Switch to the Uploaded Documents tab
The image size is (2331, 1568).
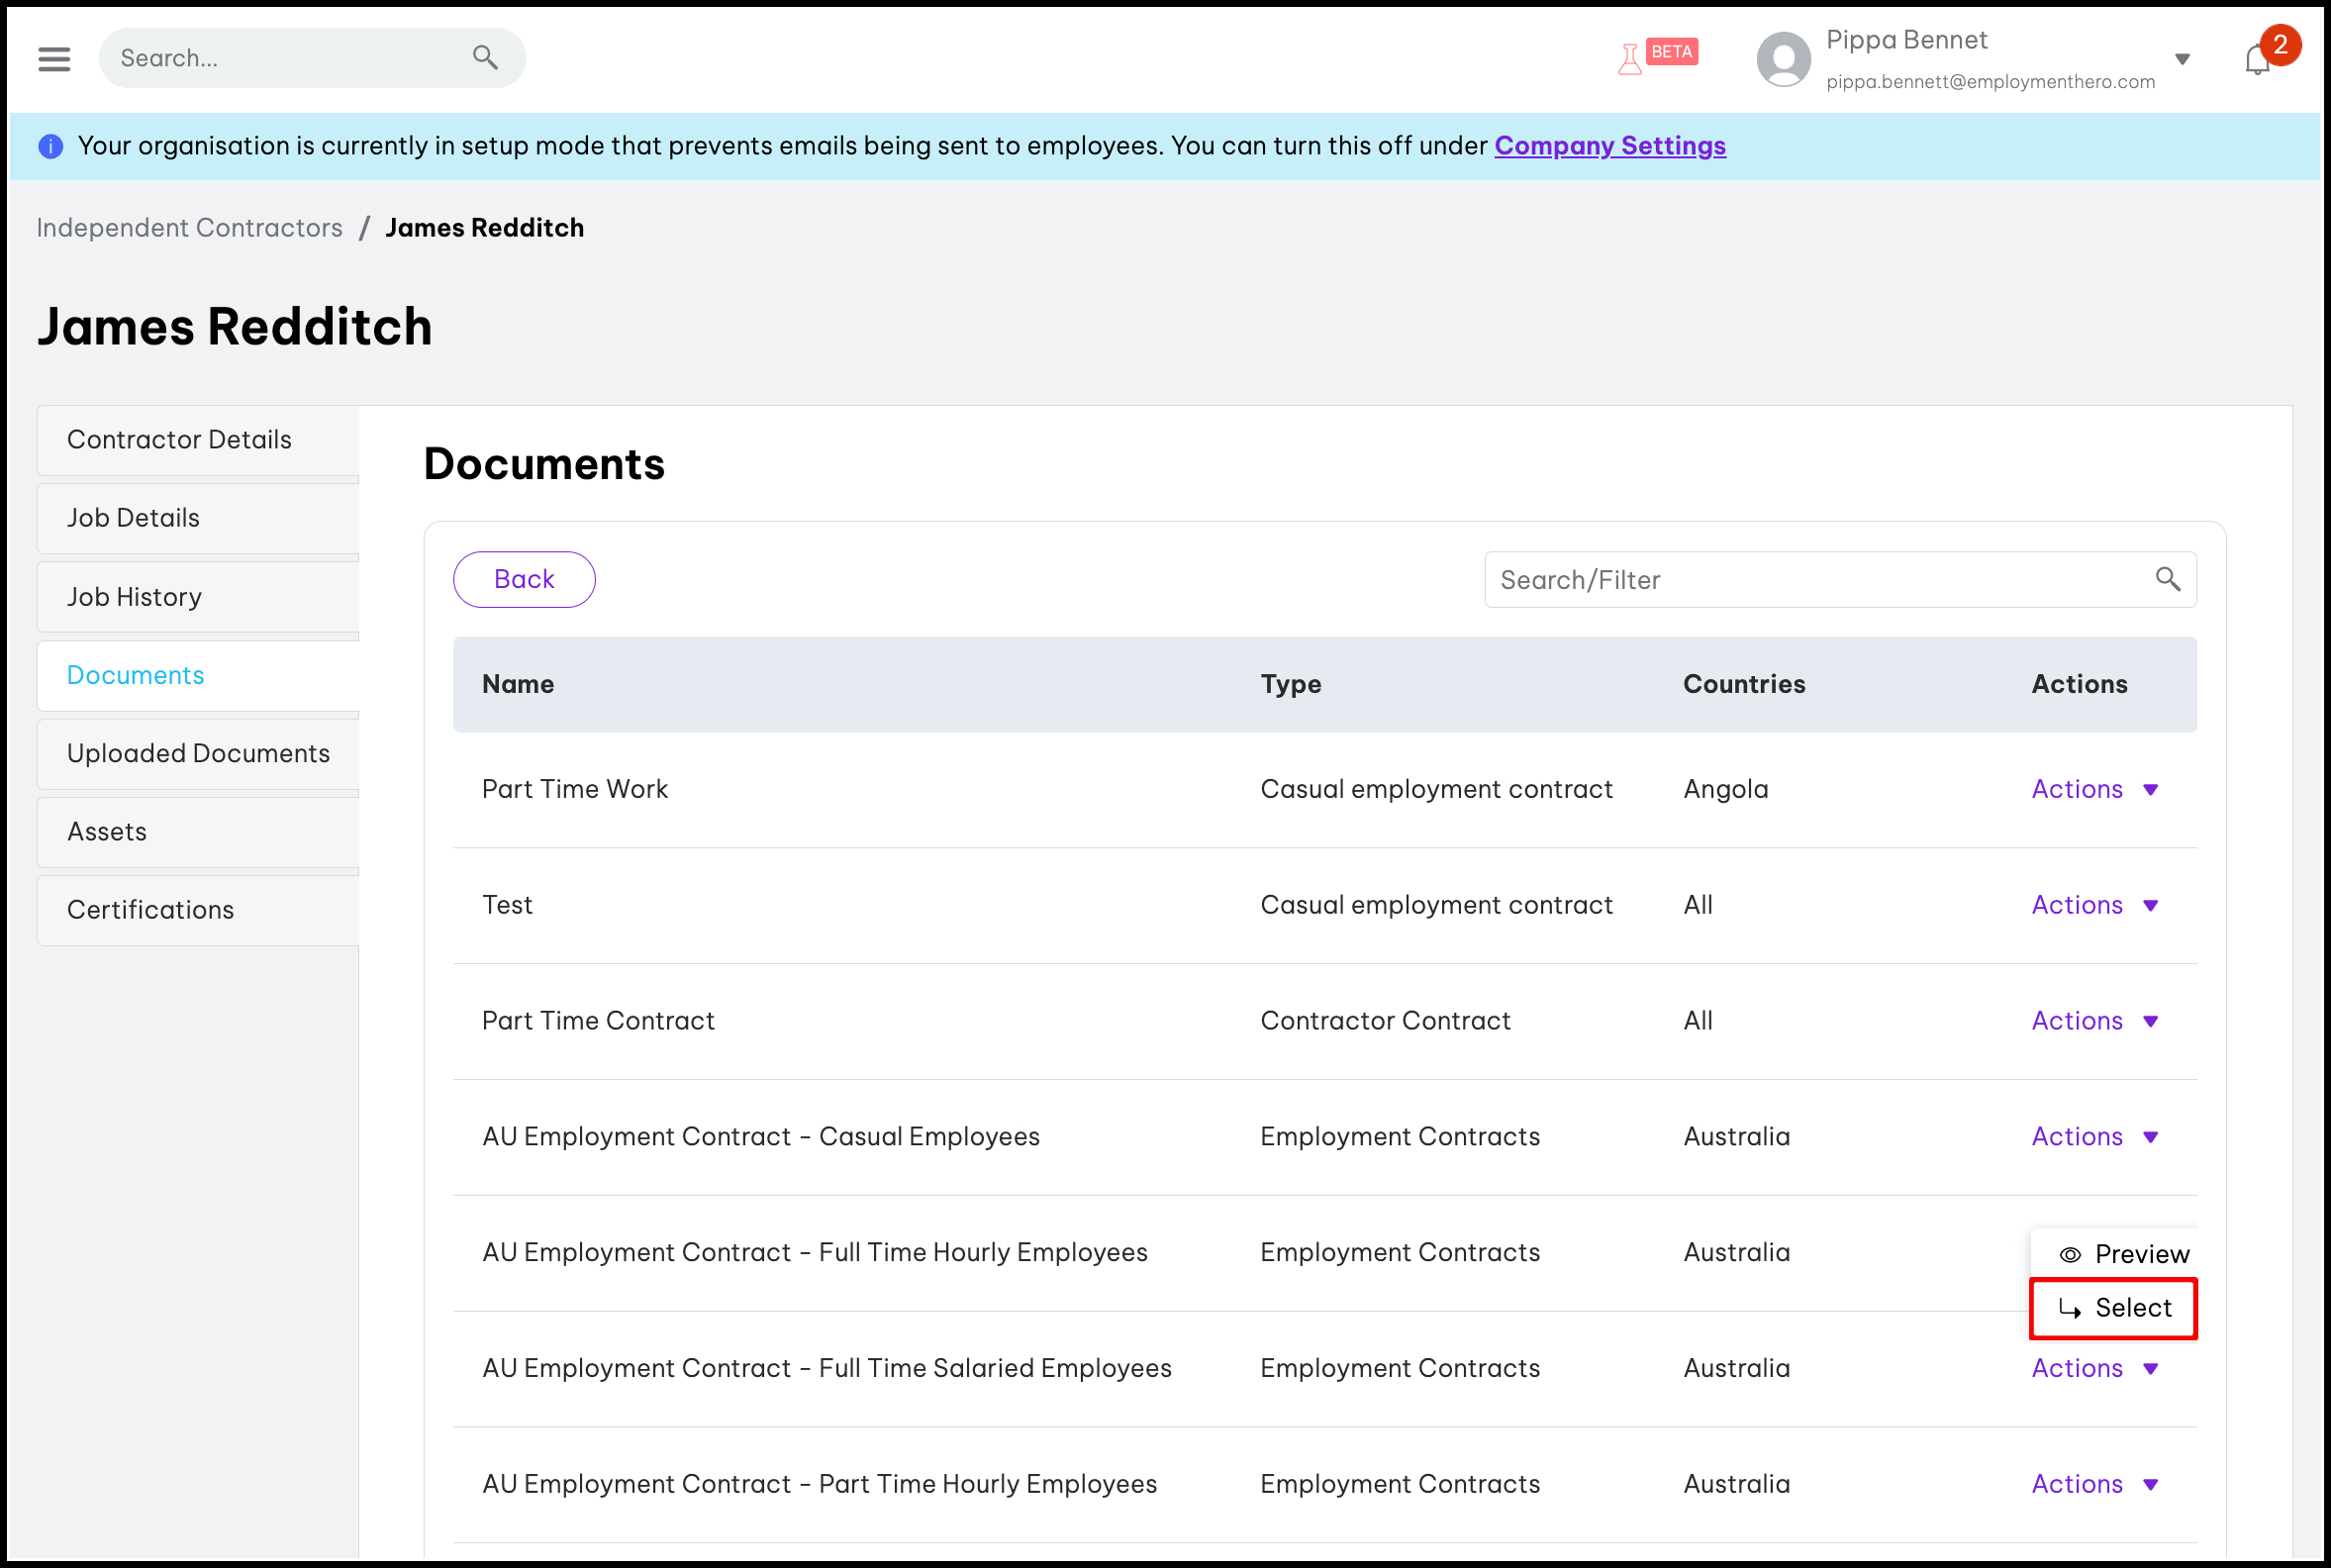pos(198,753)
